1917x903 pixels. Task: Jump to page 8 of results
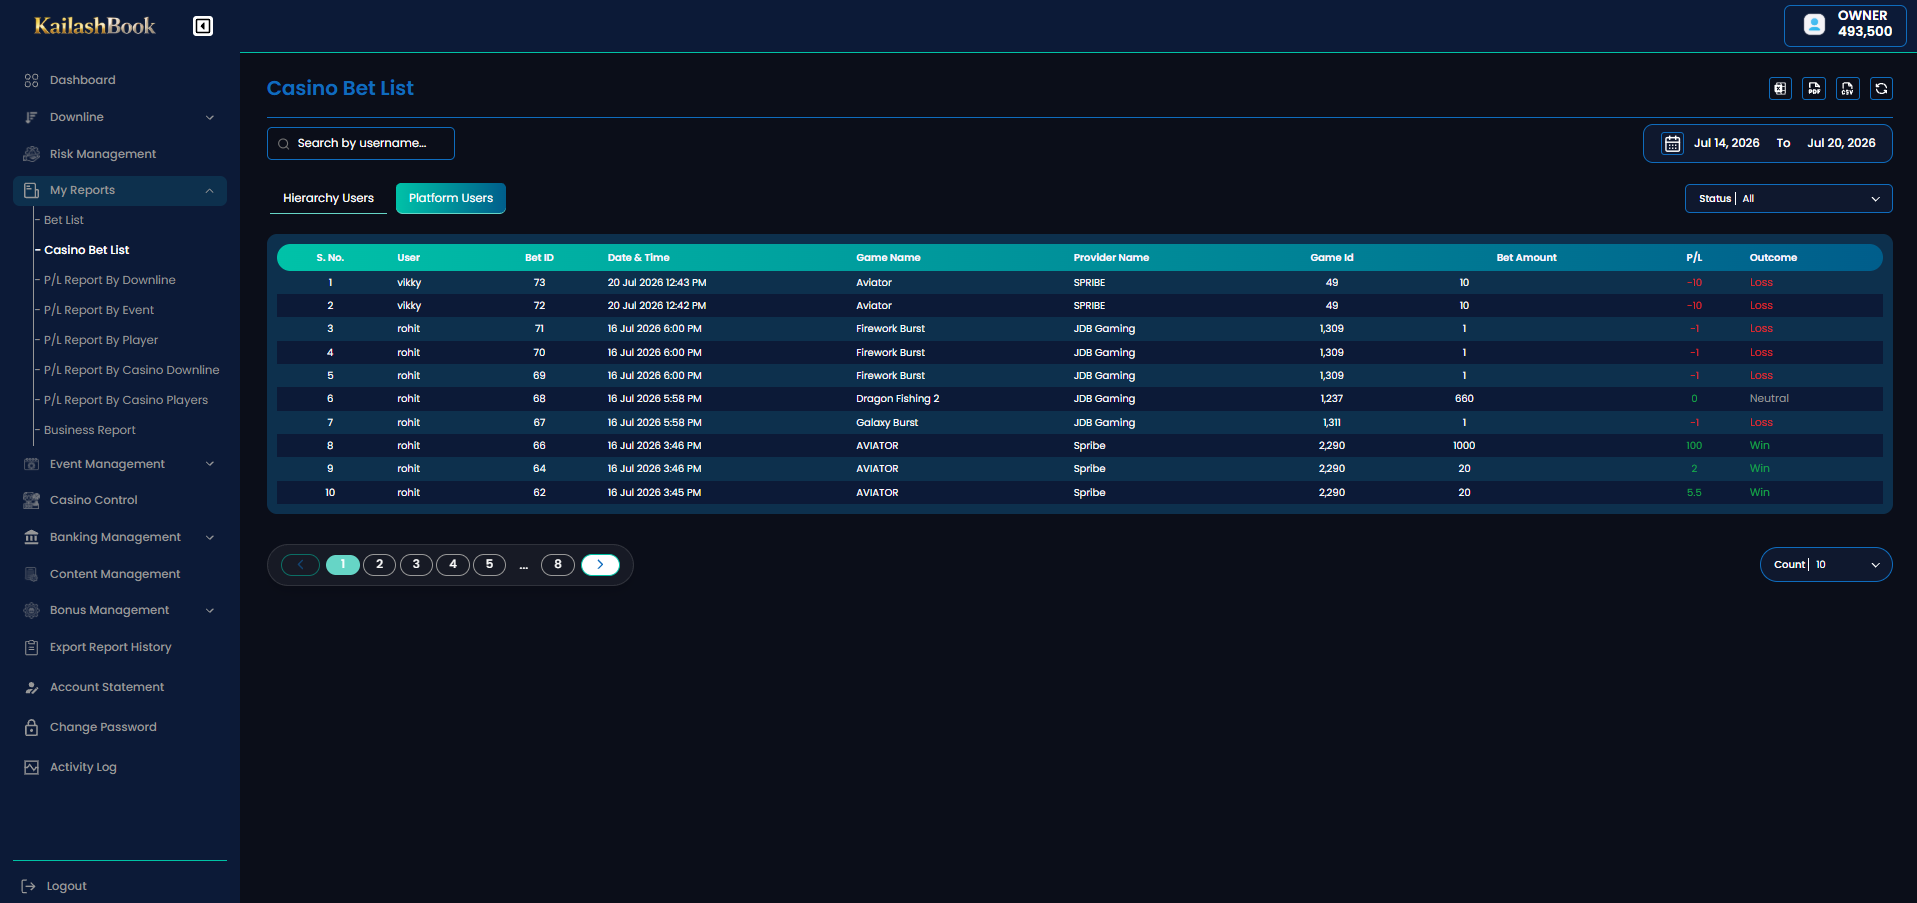click(x=558, y=565)
